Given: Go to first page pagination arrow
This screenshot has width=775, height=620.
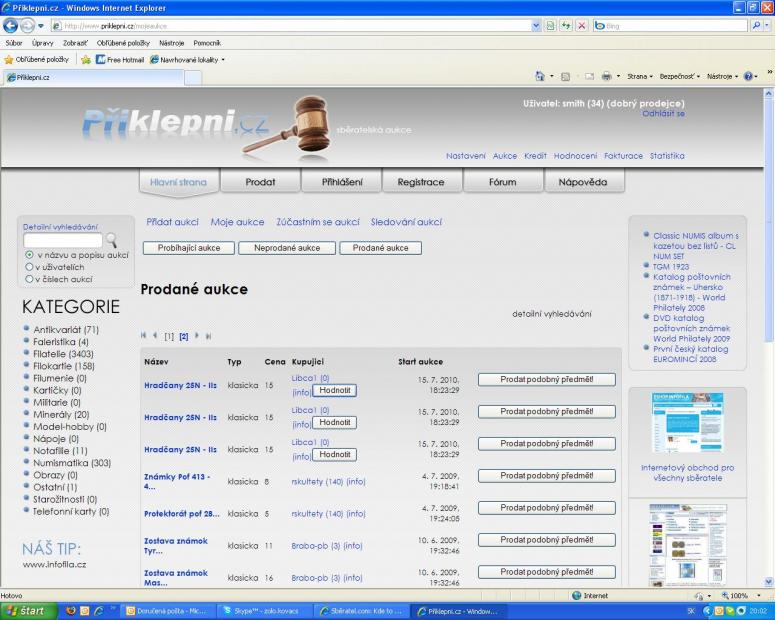Looking at the screenshot, I should pyautogui.click(x=143, y=336).
